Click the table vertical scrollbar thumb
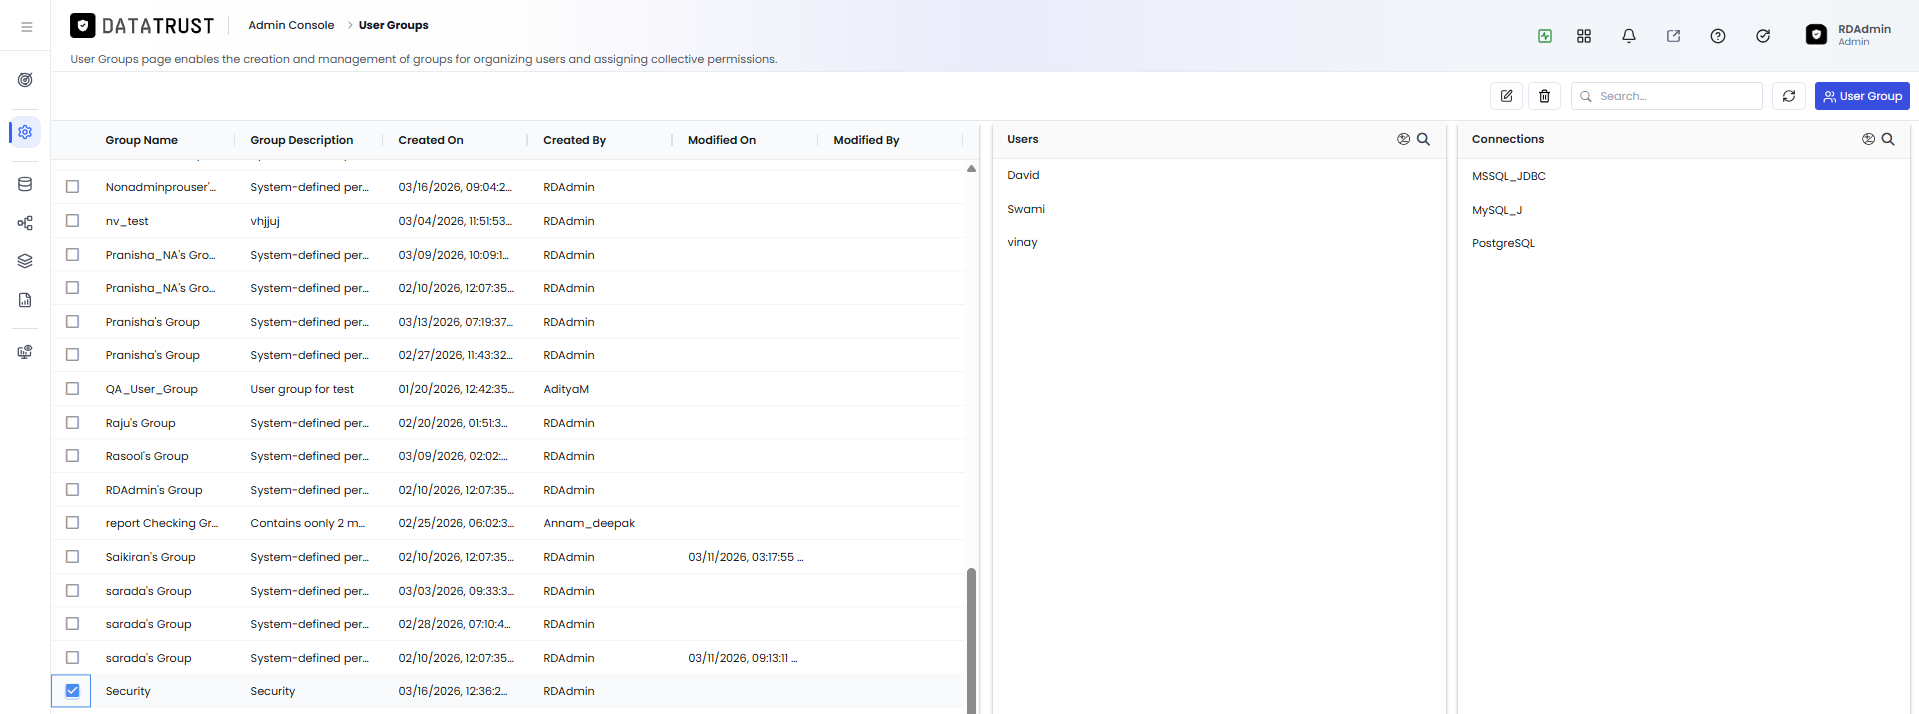 pyautogui.click(x=971, y=640)
